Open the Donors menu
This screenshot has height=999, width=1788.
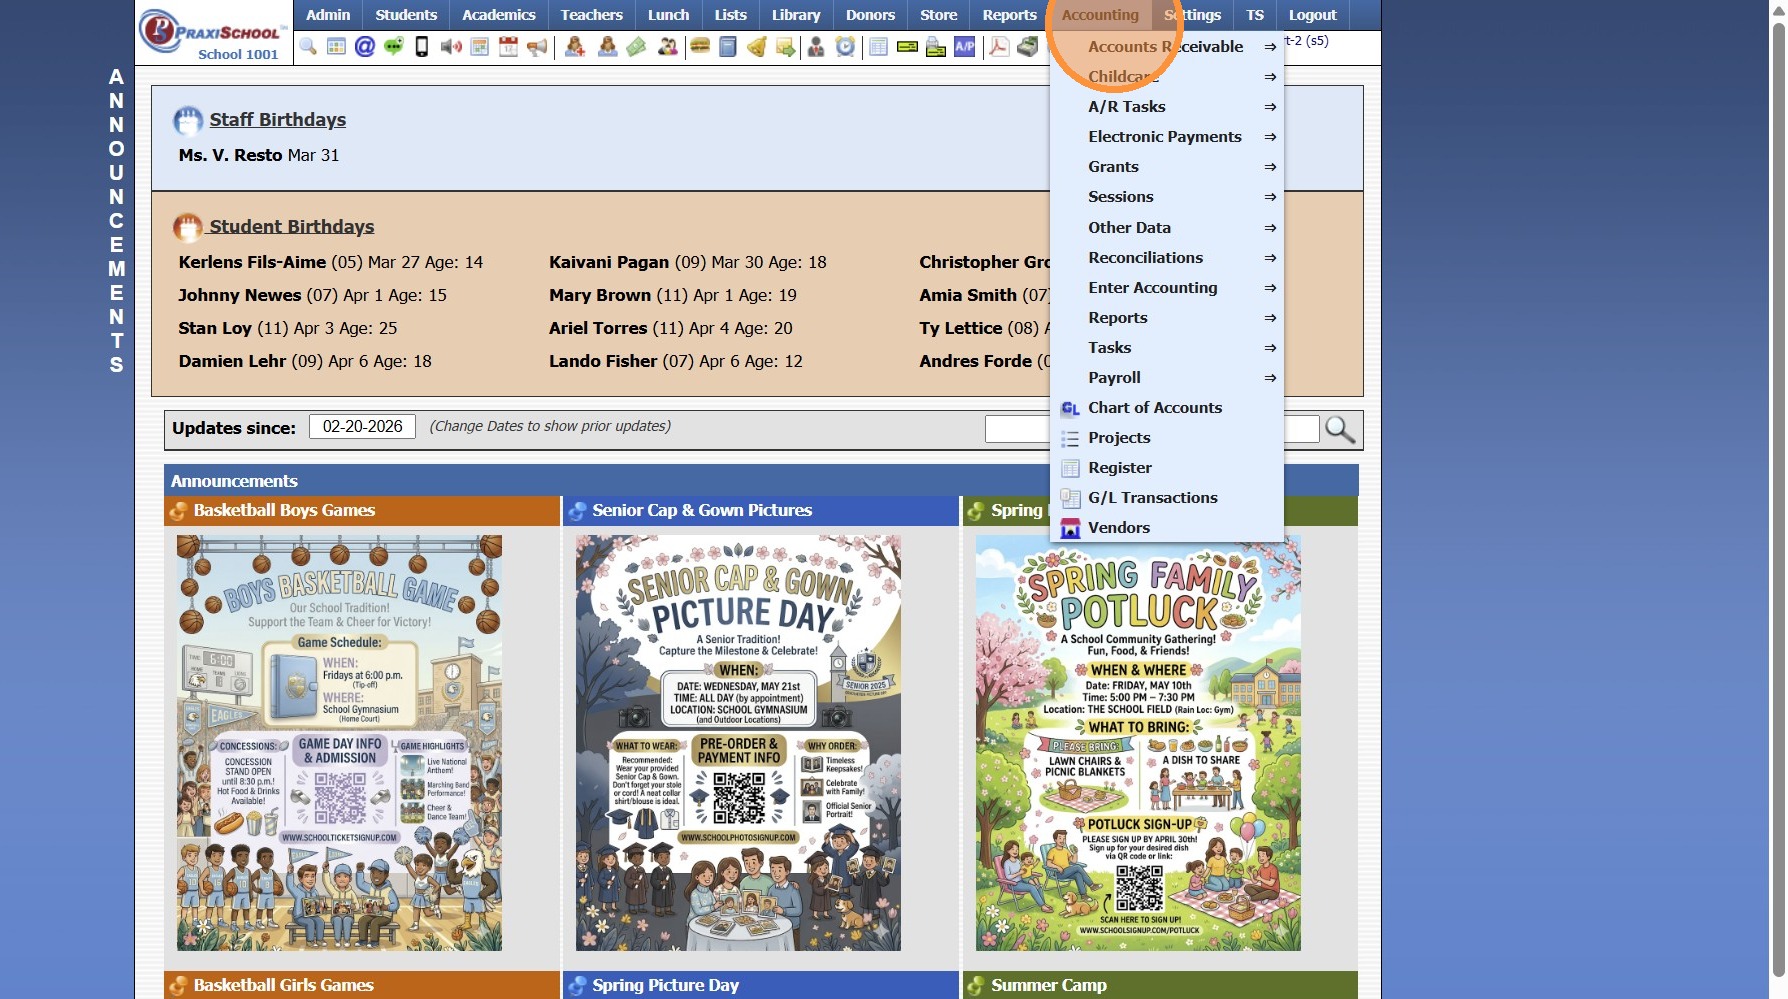click(870, 15)
